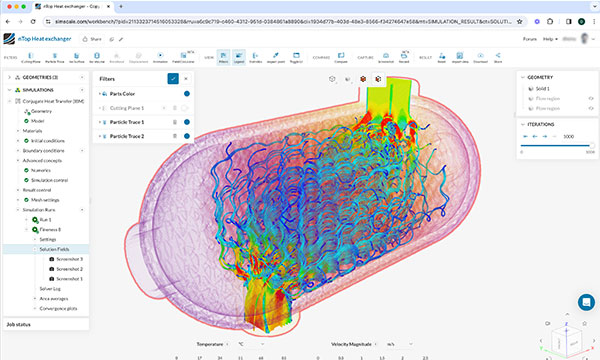Select the rightmost orange cube render mode
This screenshot has height=360, width=600.
coord(378,79)
